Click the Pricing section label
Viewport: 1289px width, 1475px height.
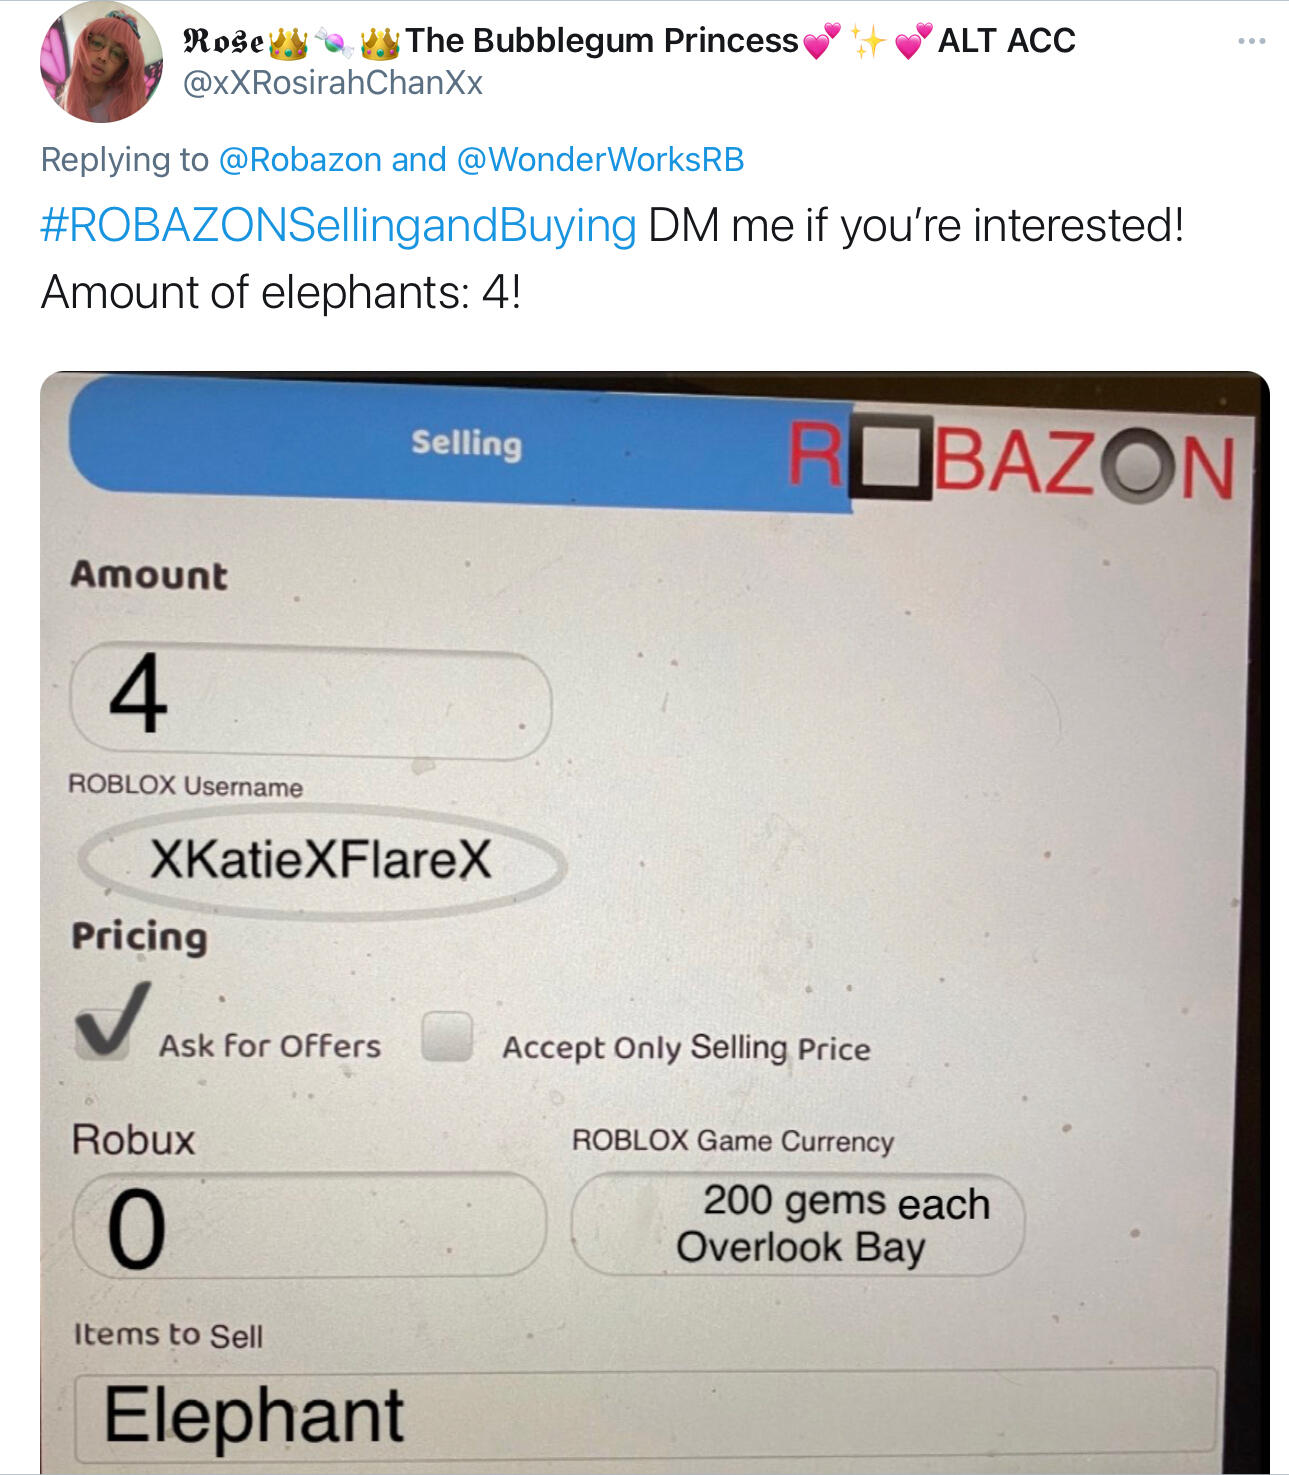(140, 937)
